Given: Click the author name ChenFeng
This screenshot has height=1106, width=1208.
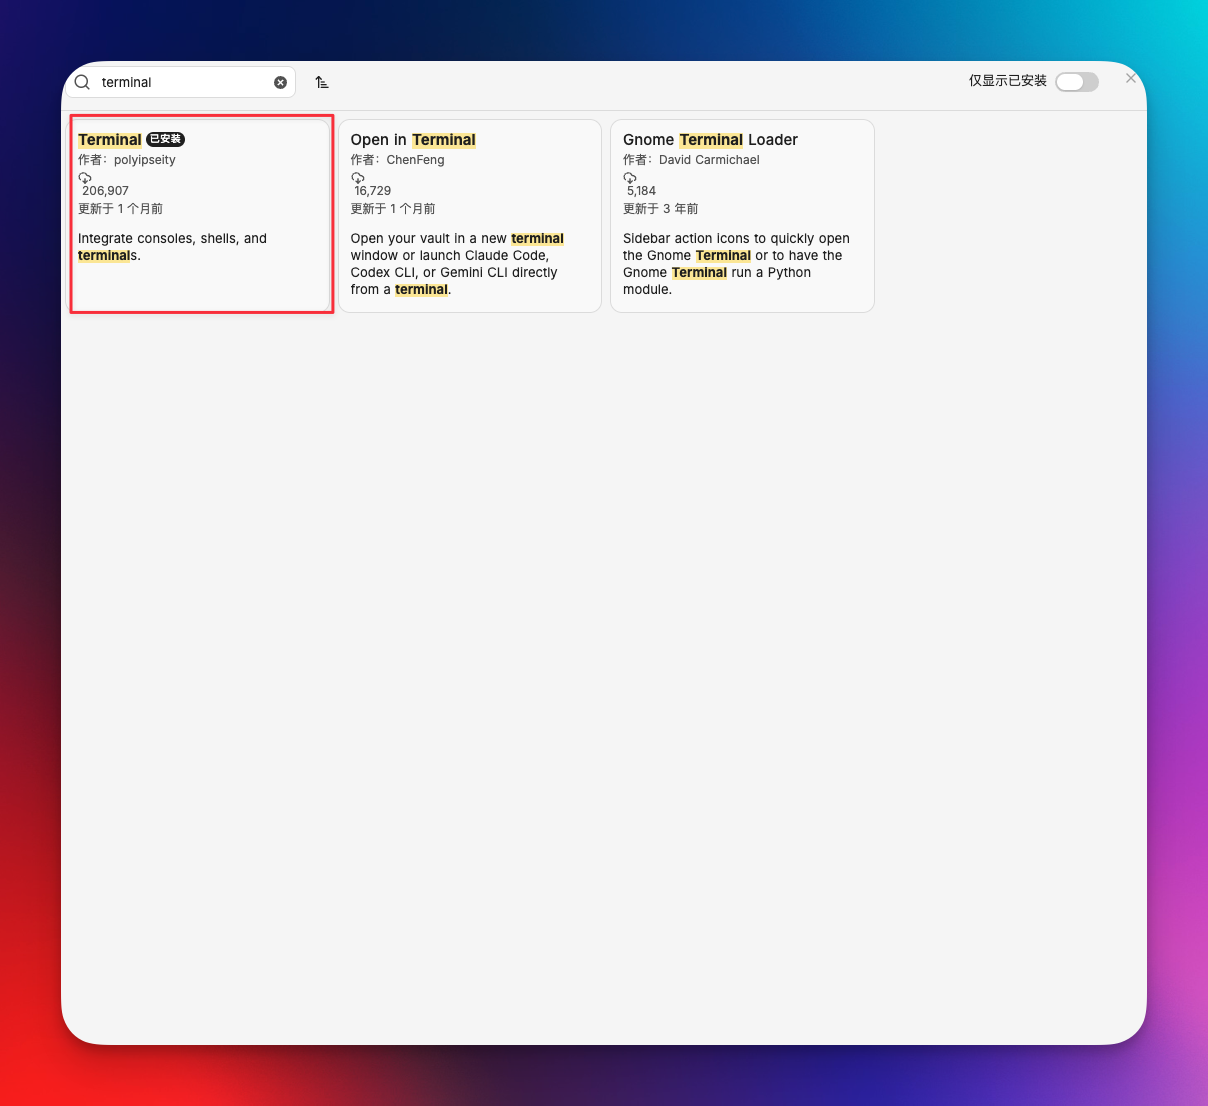Looking at the screenshot, I should point(415,160).
